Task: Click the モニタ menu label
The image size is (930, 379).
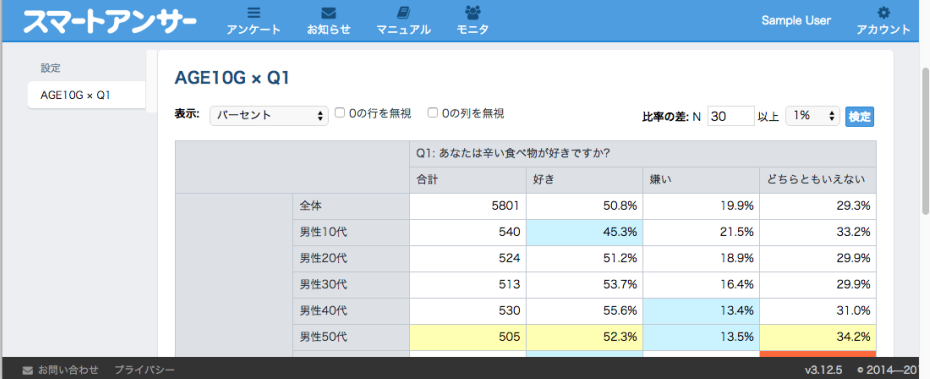Action: pos(473,30)
